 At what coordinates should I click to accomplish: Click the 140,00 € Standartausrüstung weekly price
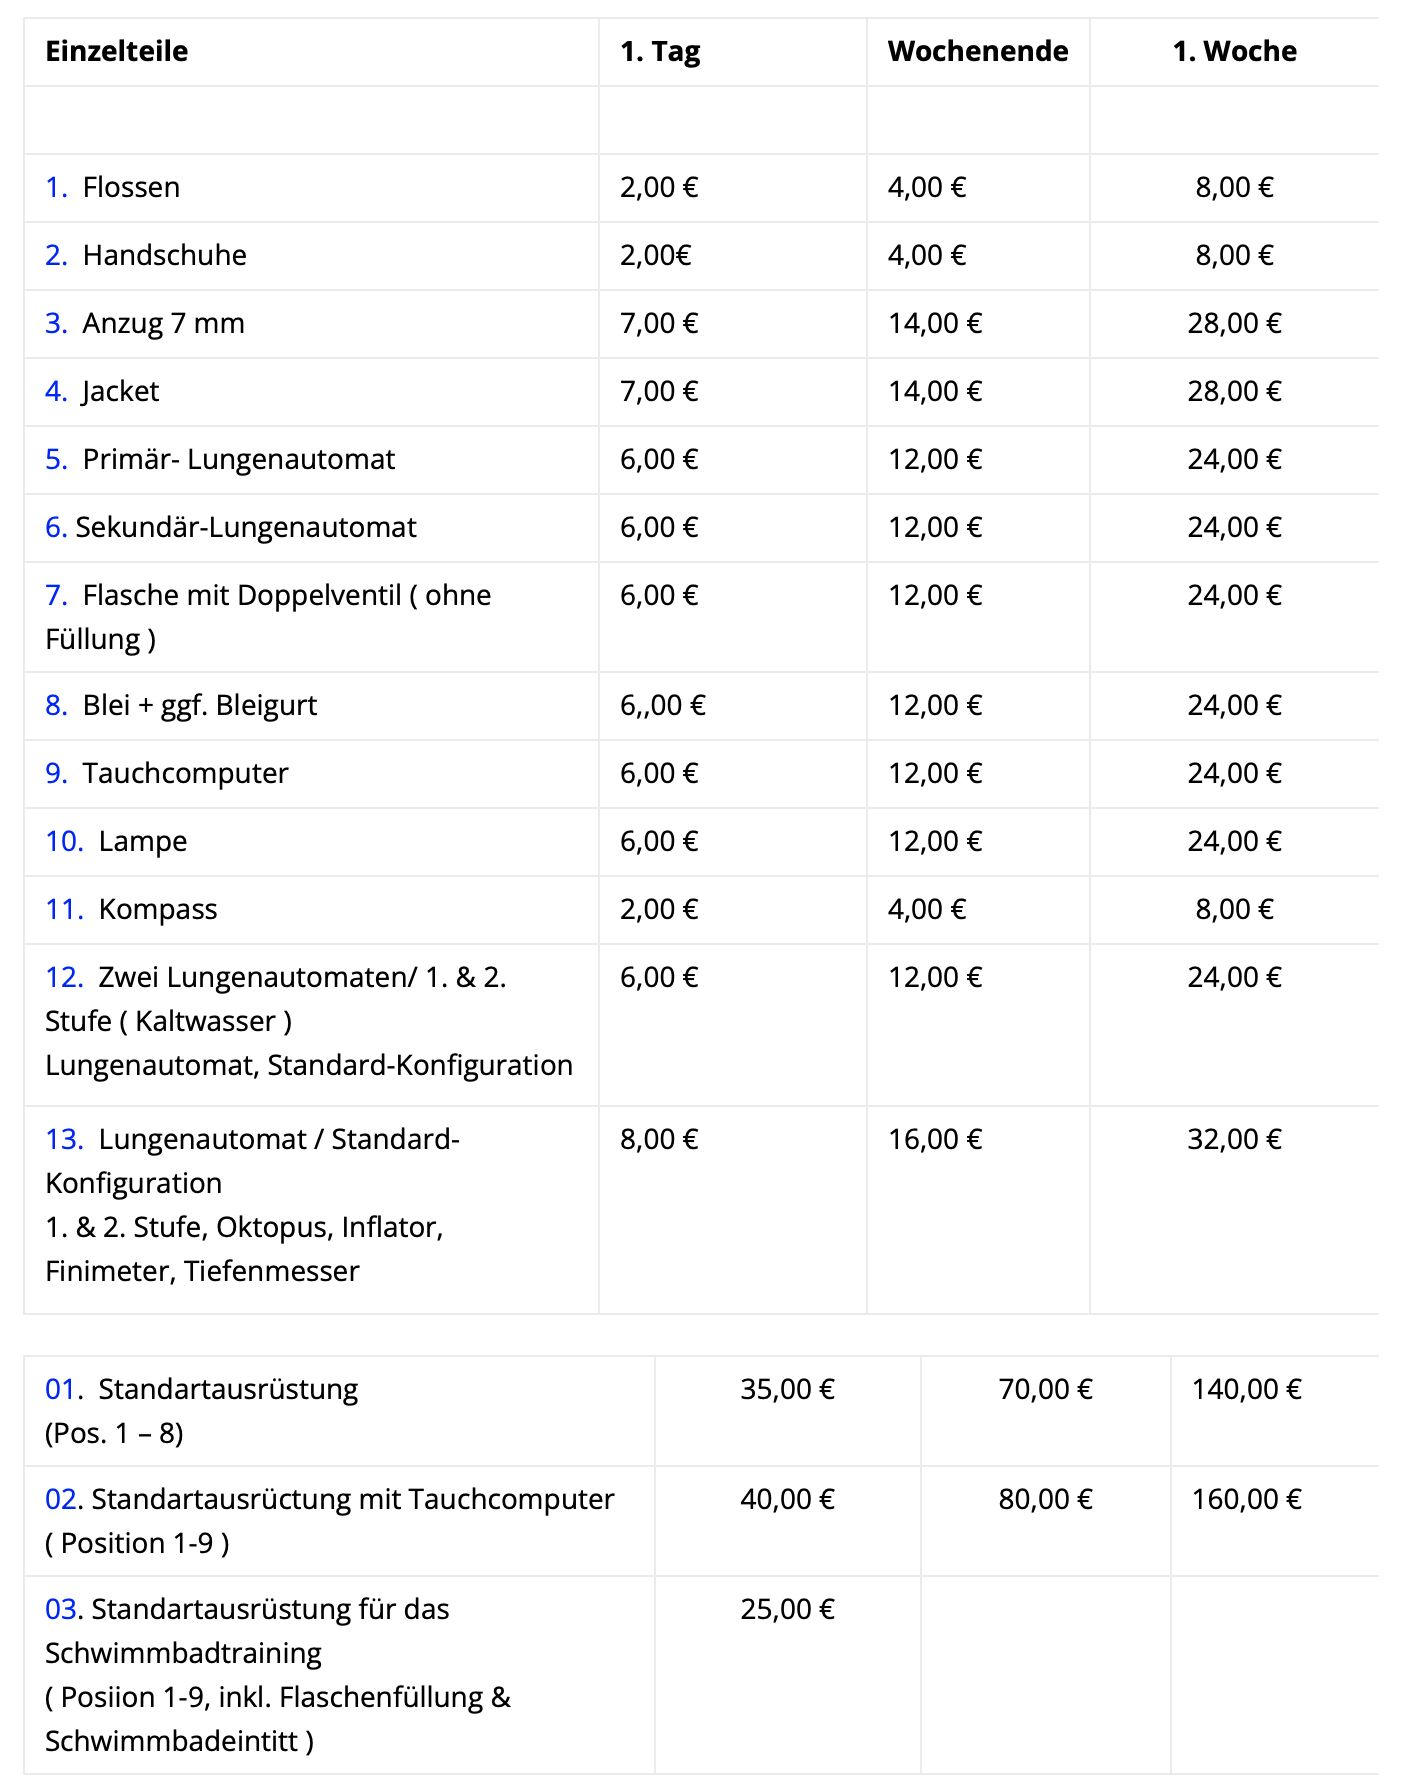pos(1246,1390)
